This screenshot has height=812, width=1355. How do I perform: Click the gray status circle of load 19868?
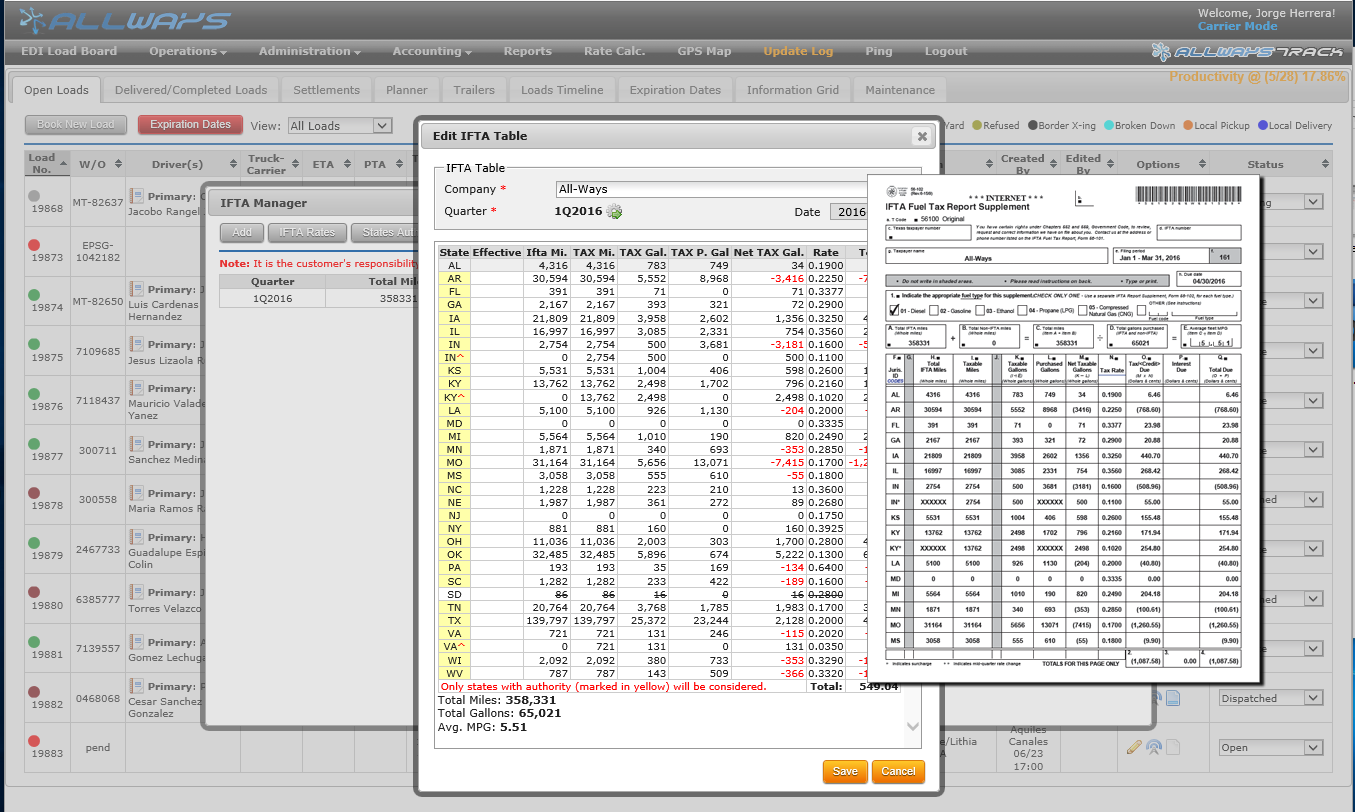[x=34, y=196]
